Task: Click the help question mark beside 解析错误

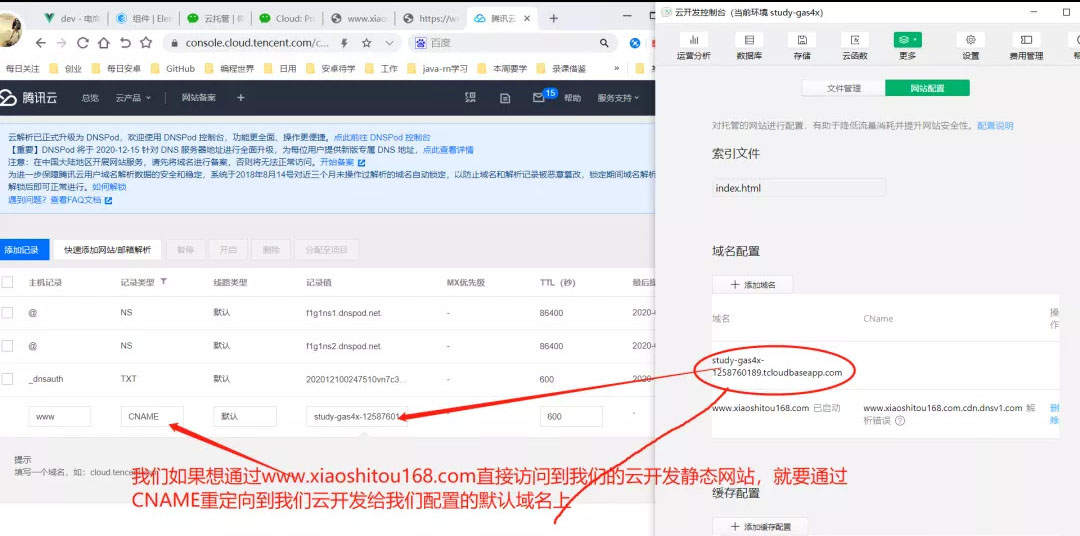Action: coord(900,420)
